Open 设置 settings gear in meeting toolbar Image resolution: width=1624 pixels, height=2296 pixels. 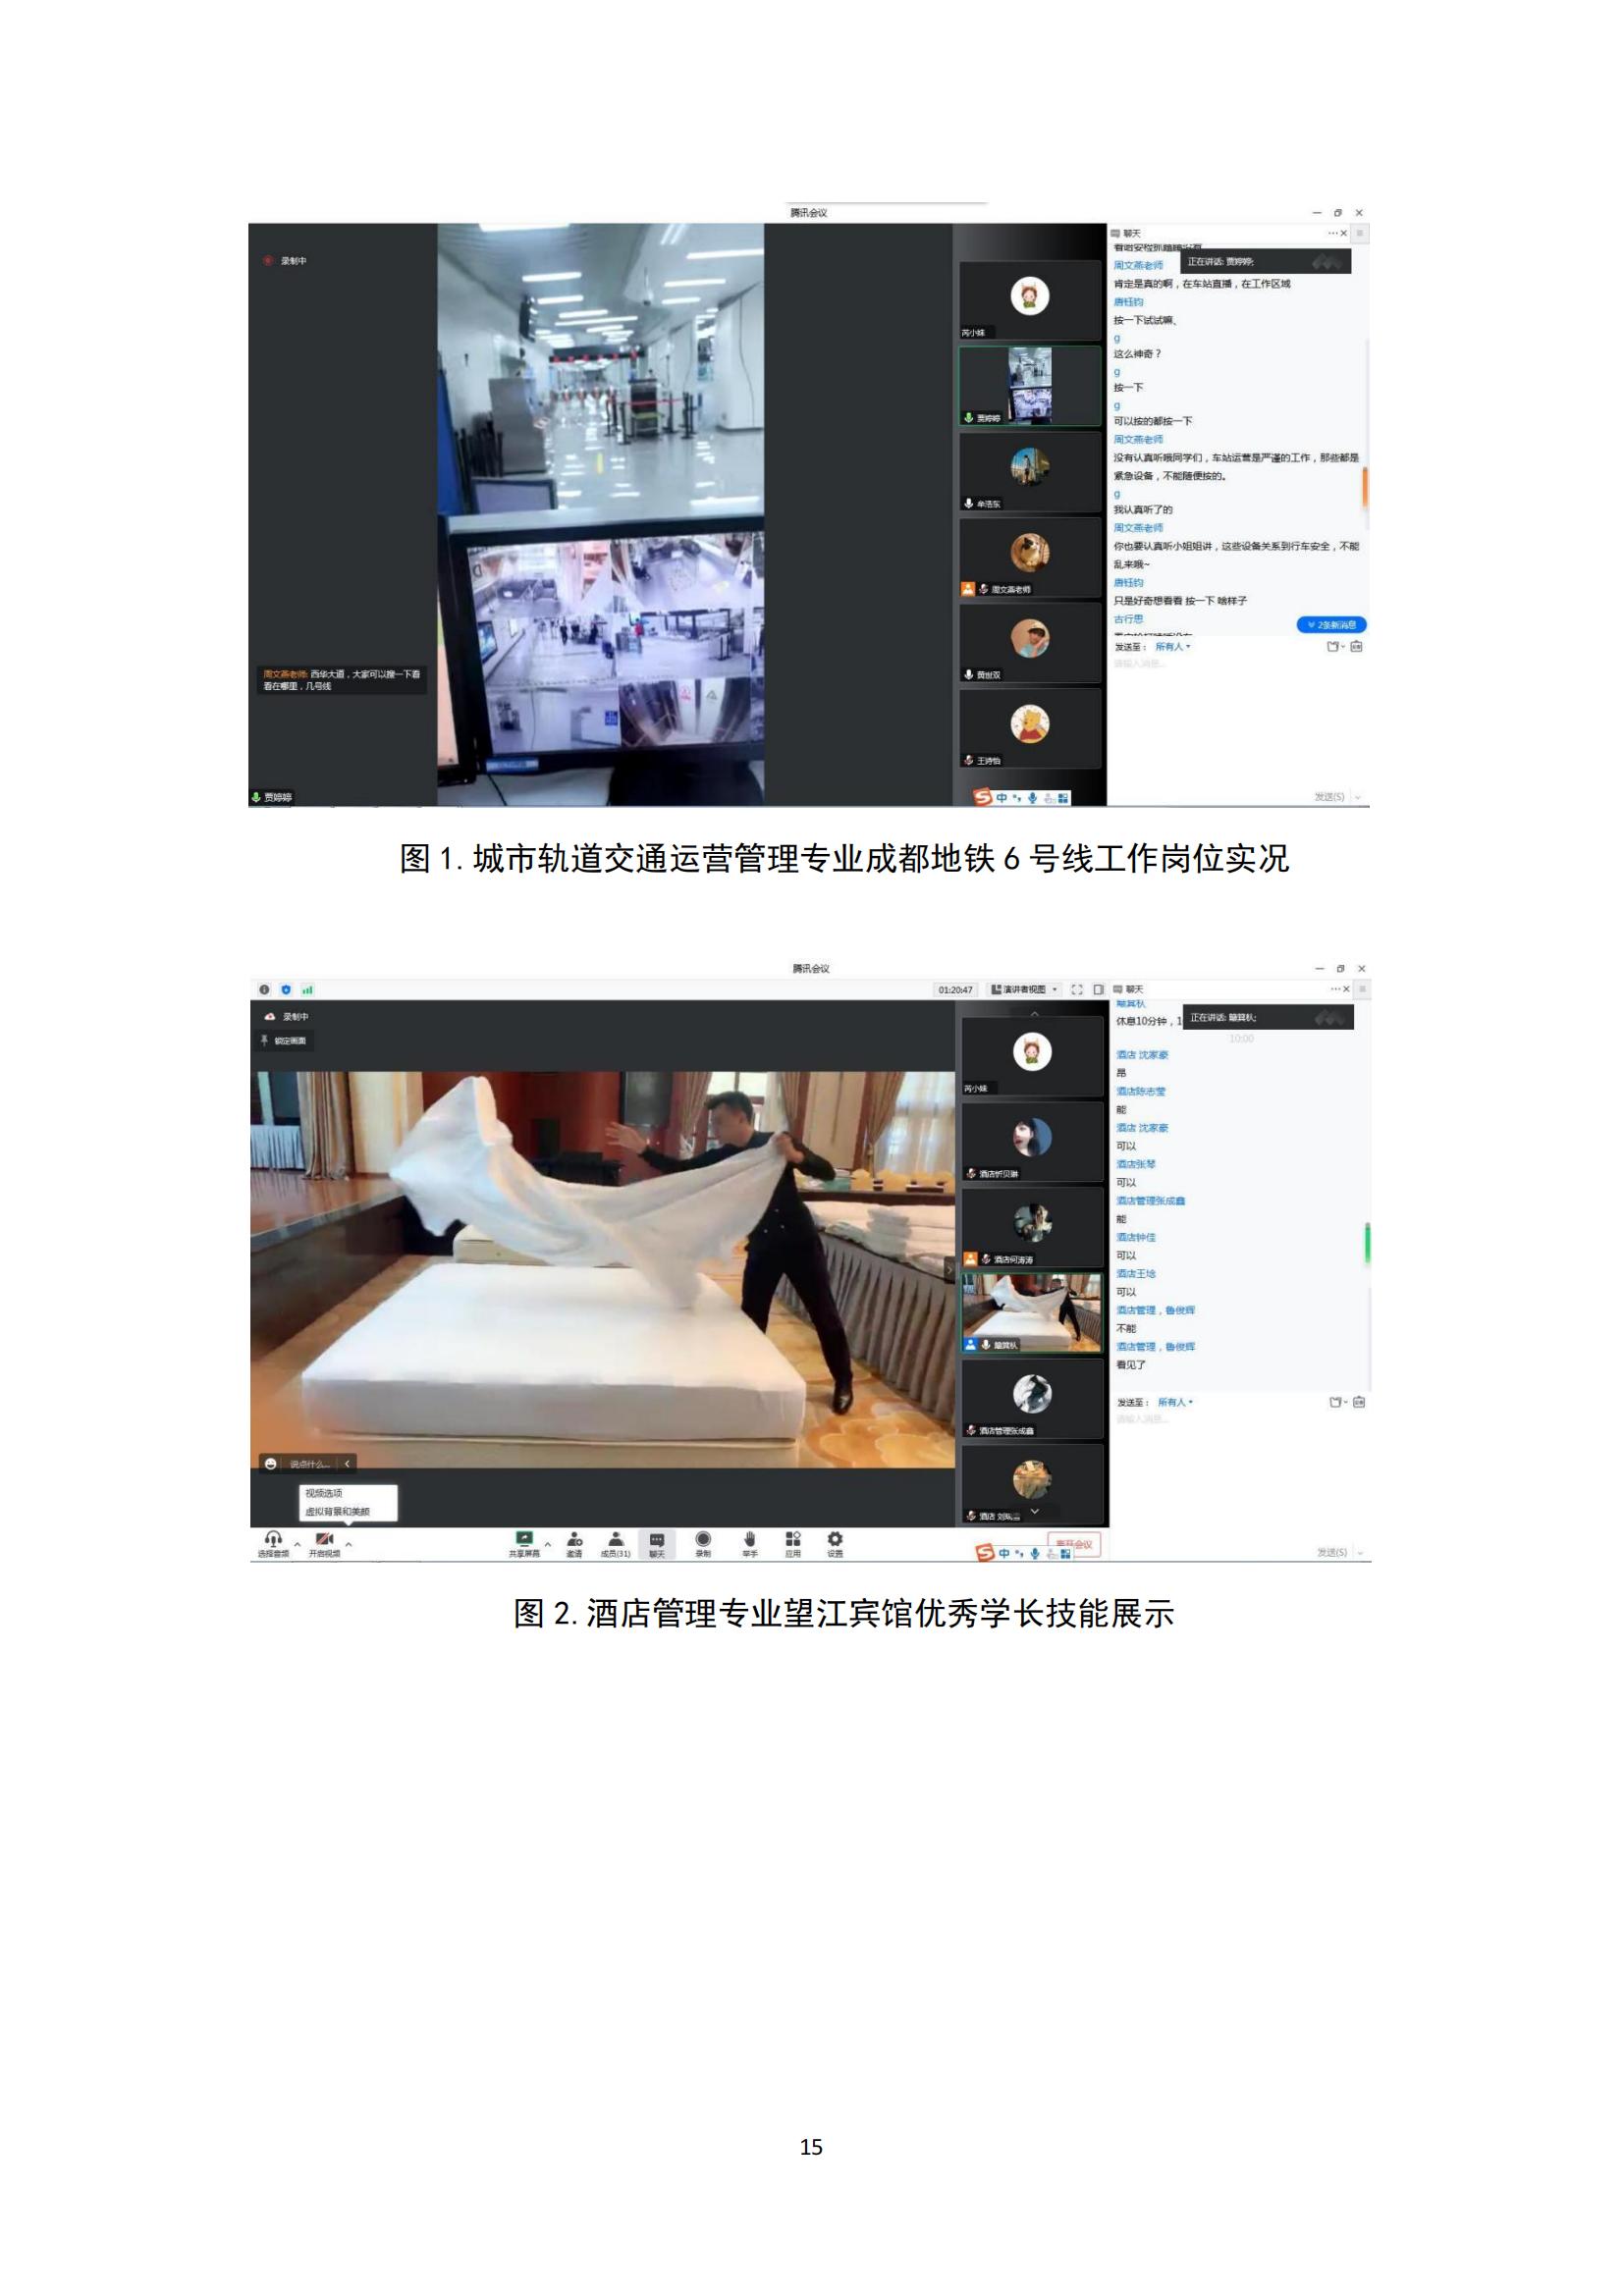point(835,1544)
